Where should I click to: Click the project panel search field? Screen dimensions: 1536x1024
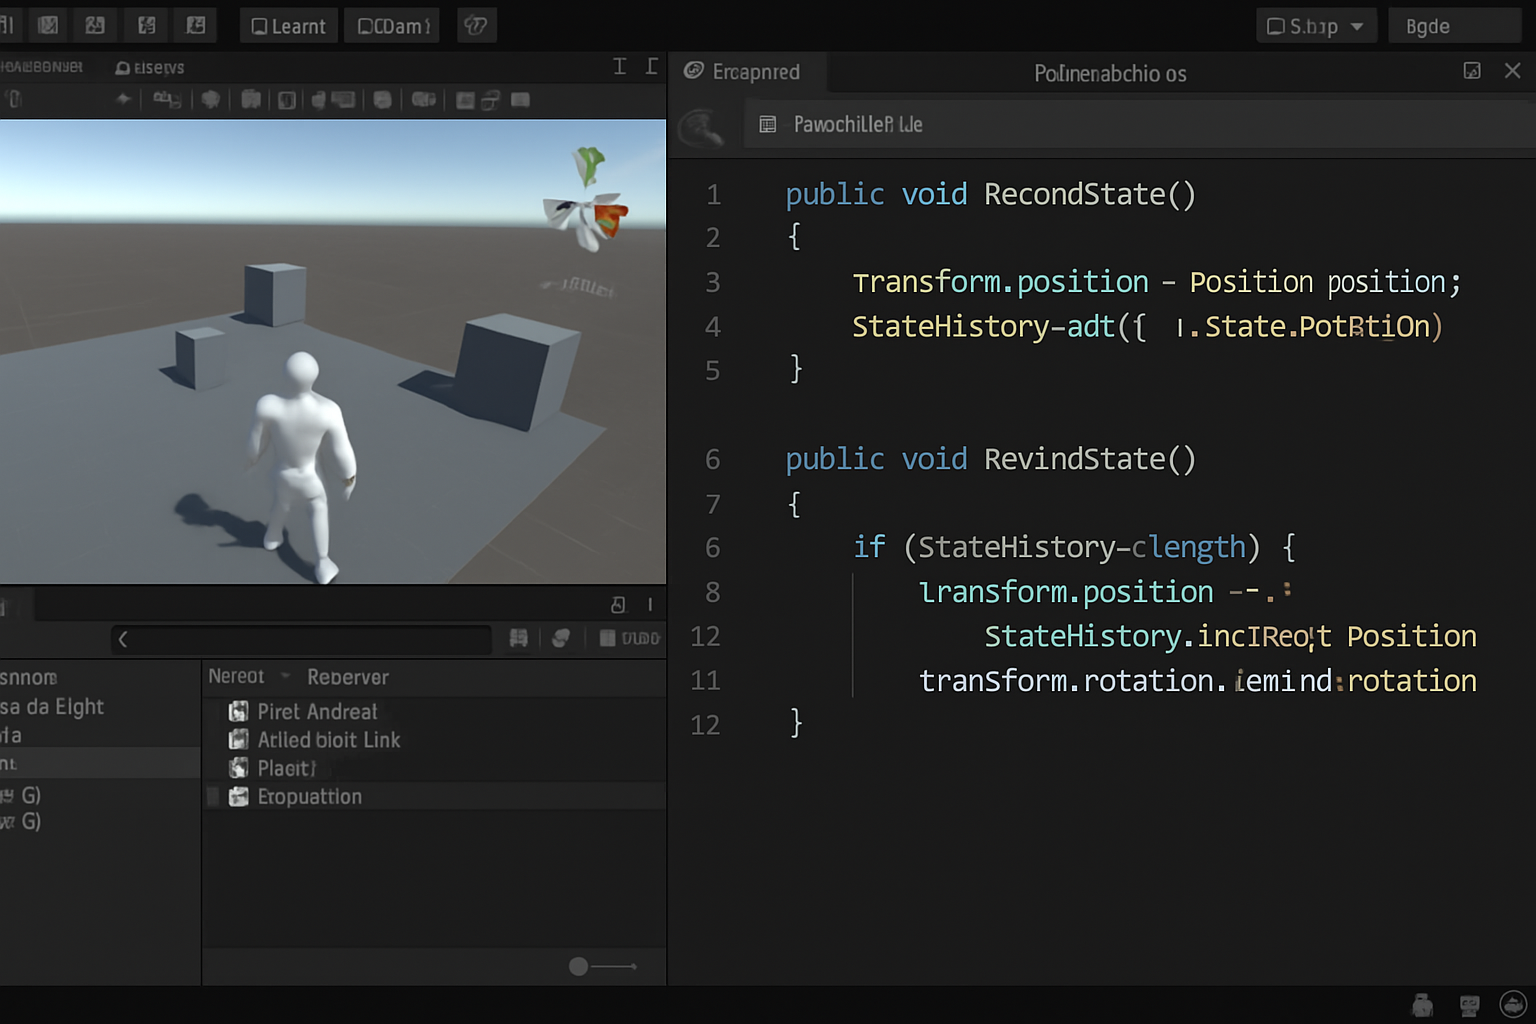301,639
